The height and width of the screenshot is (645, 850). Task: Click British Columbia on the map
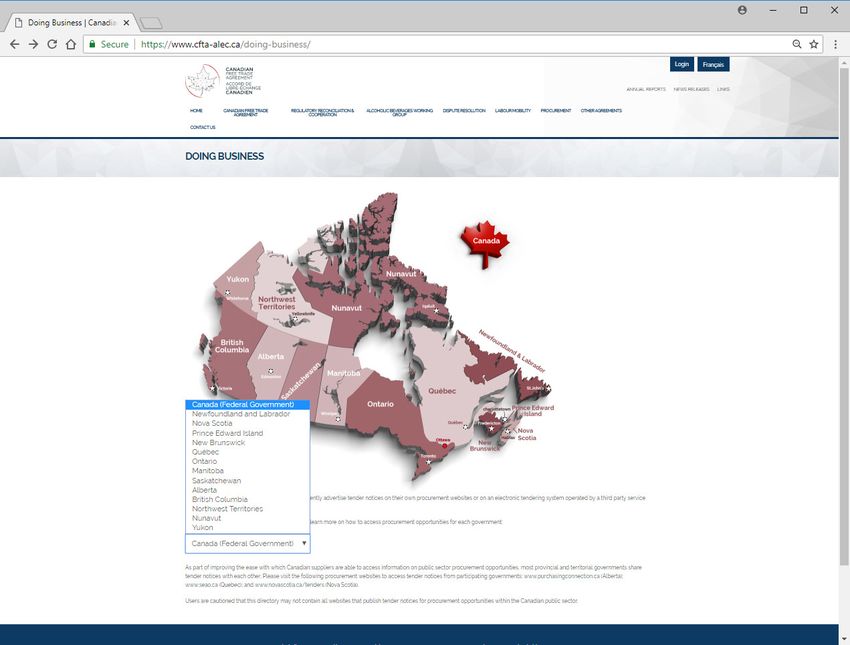(231, 346)
